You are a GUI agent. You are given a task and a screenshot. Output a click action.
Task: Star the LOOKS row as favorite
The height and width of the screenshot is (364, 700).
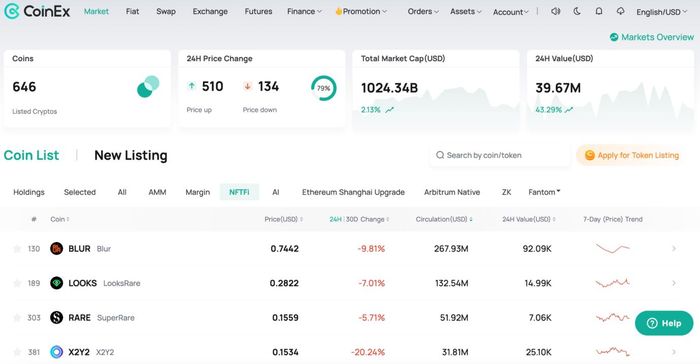coord(17,283)
